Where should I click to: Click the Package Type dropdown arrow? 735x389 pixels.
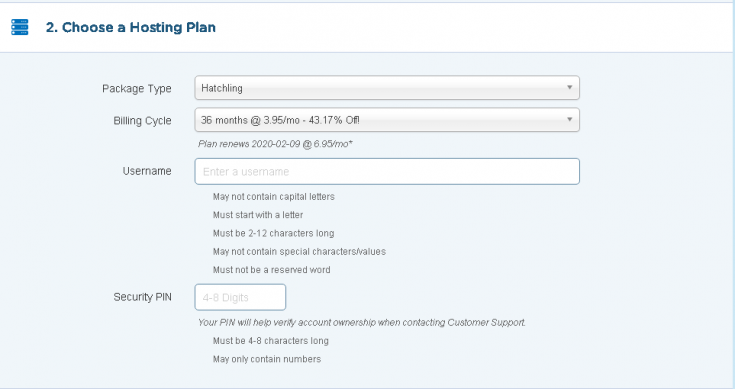click(x=569, y=88)
